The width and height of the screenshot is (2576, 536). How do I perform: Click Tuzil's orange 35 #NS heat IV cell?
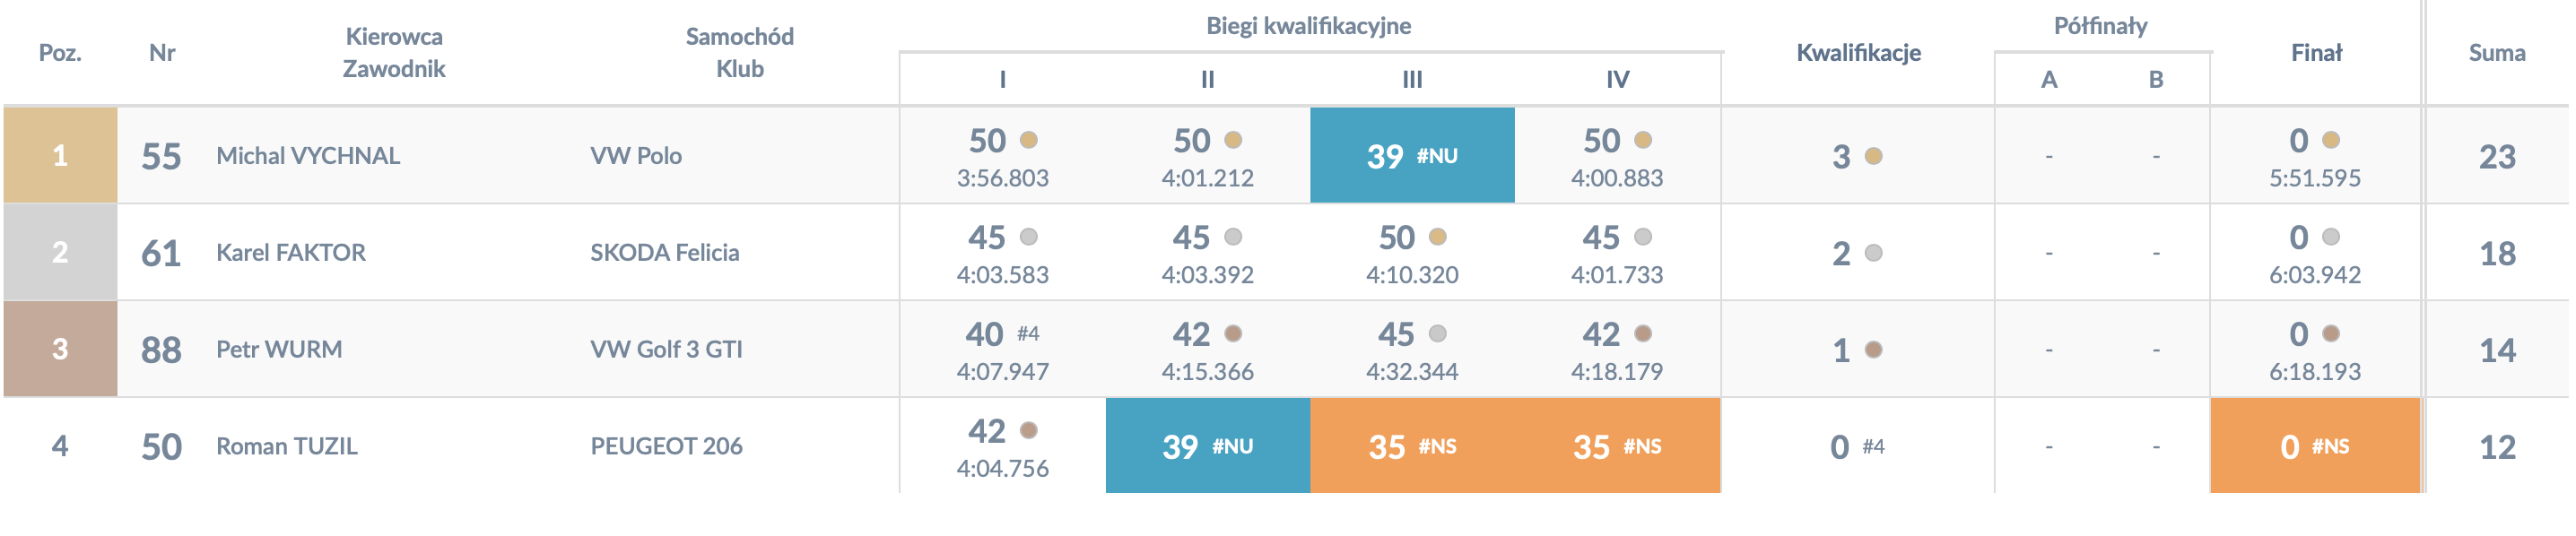click(x=1617, y=446)
